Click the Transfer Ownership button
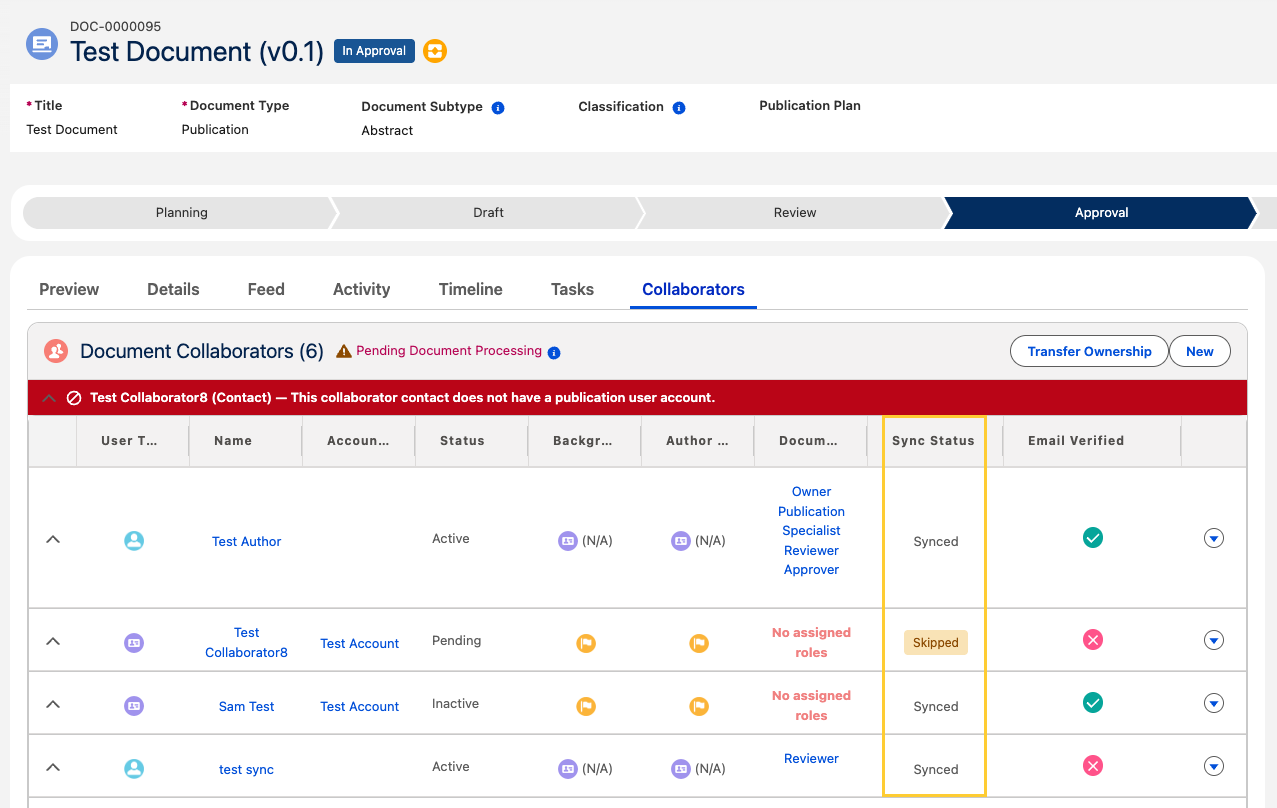Image resolution: width=1277 pixels, height=808 pixels. (x=1089, y=351)
